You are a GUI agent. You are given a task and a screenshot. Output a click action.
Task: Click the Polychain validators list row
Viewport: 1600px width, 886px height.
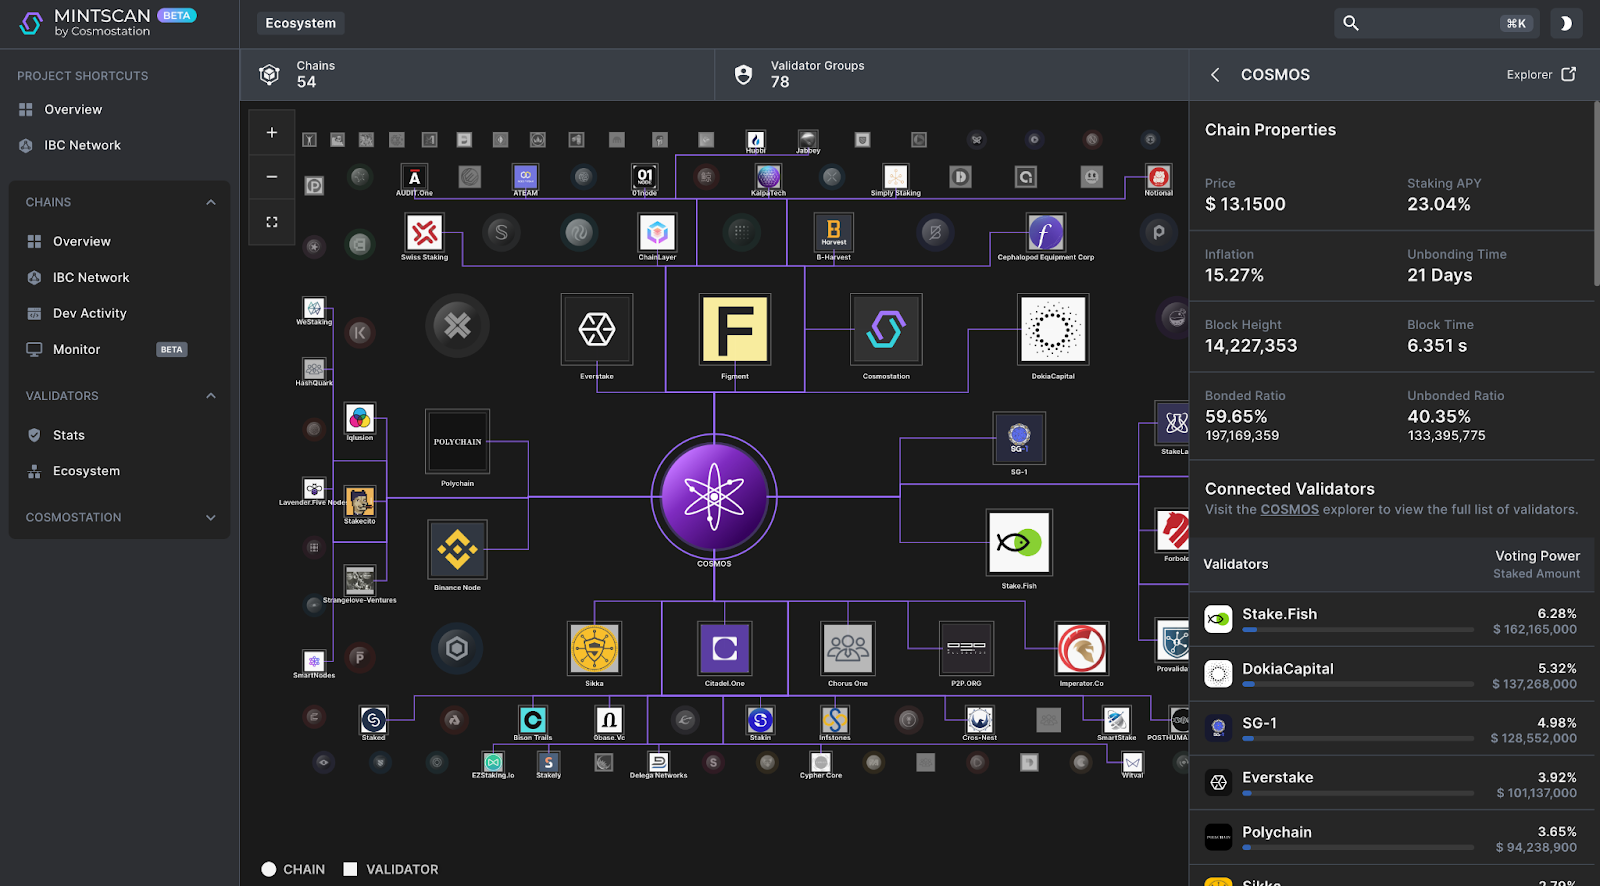[1392, 837]
